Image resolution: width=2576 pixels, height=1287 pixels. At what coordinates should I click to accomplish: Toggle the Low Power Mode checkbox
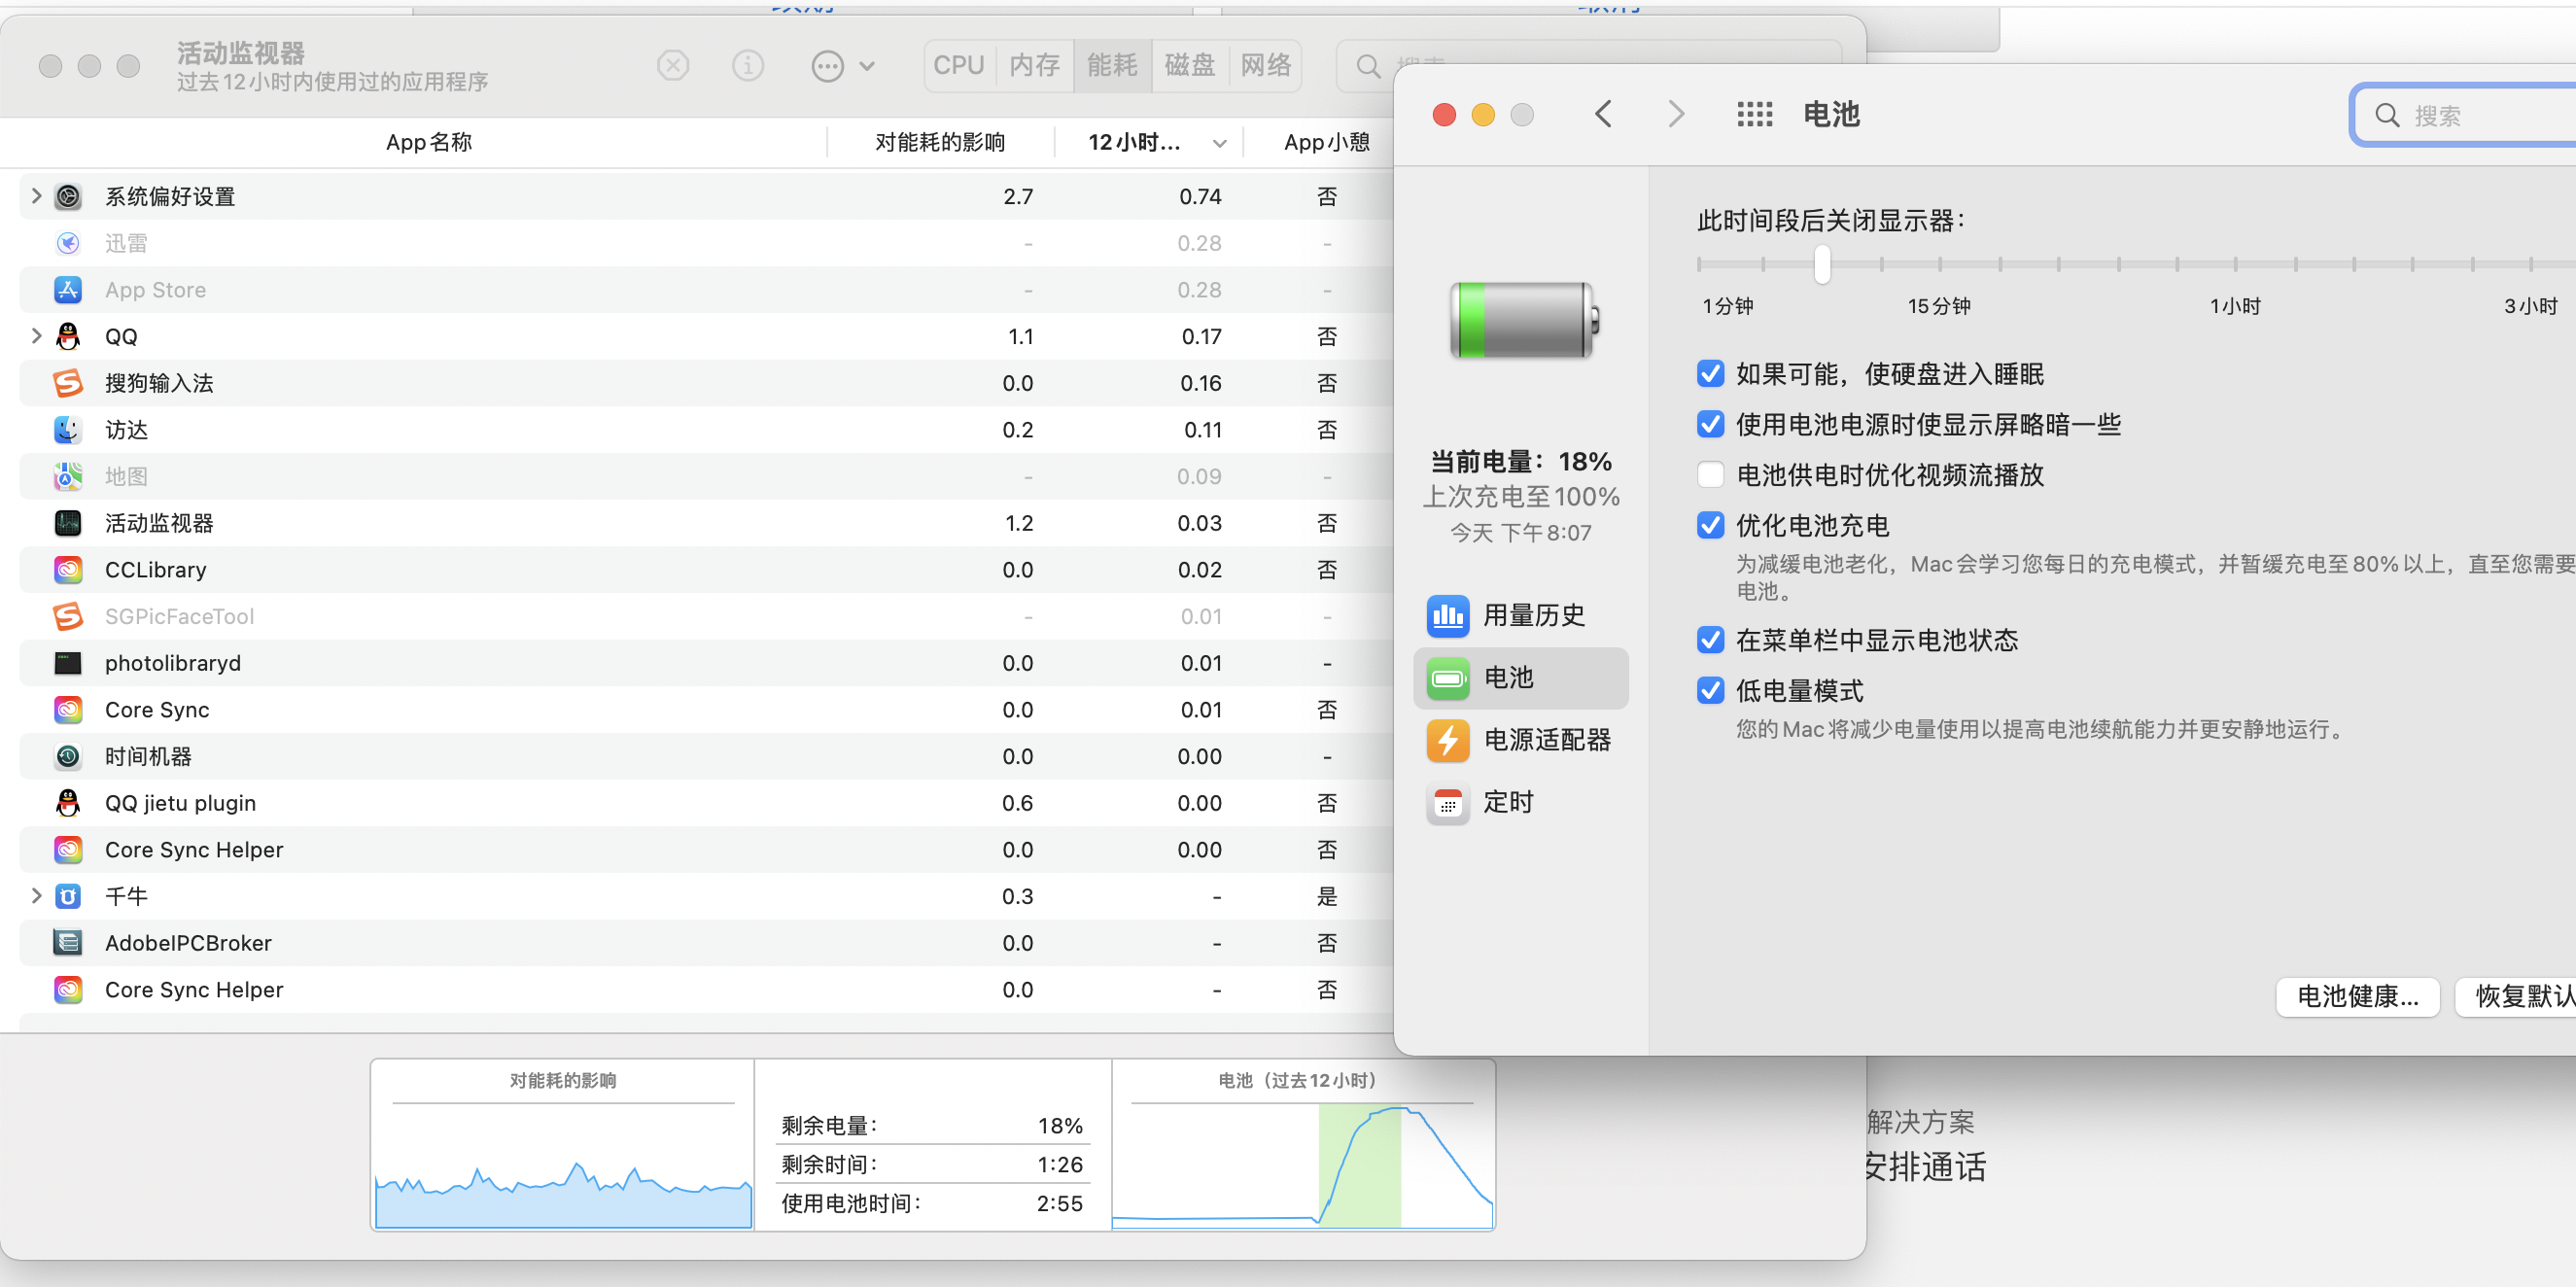[x=1710, y=691]
